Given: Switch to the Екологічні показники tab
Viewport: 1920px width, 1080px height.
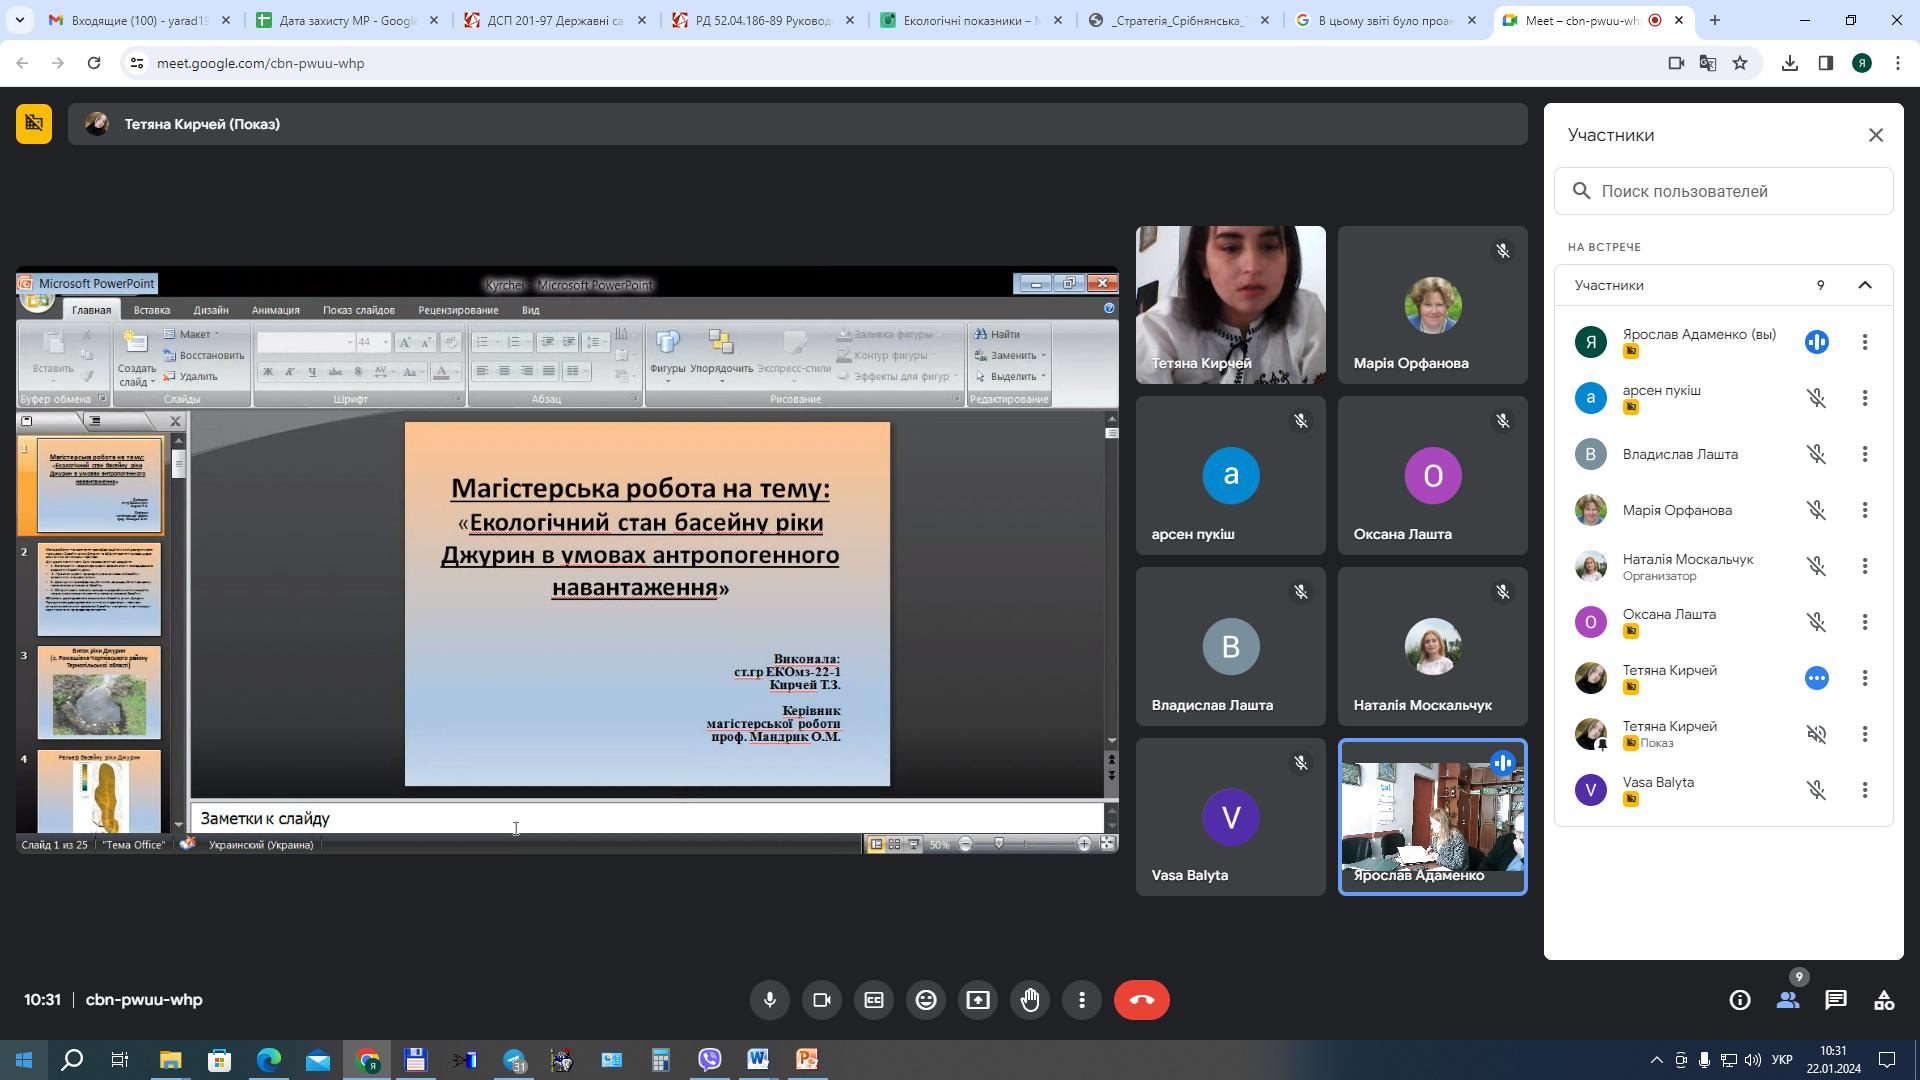Looking at the screenshot, I should (x=965, y=20).
